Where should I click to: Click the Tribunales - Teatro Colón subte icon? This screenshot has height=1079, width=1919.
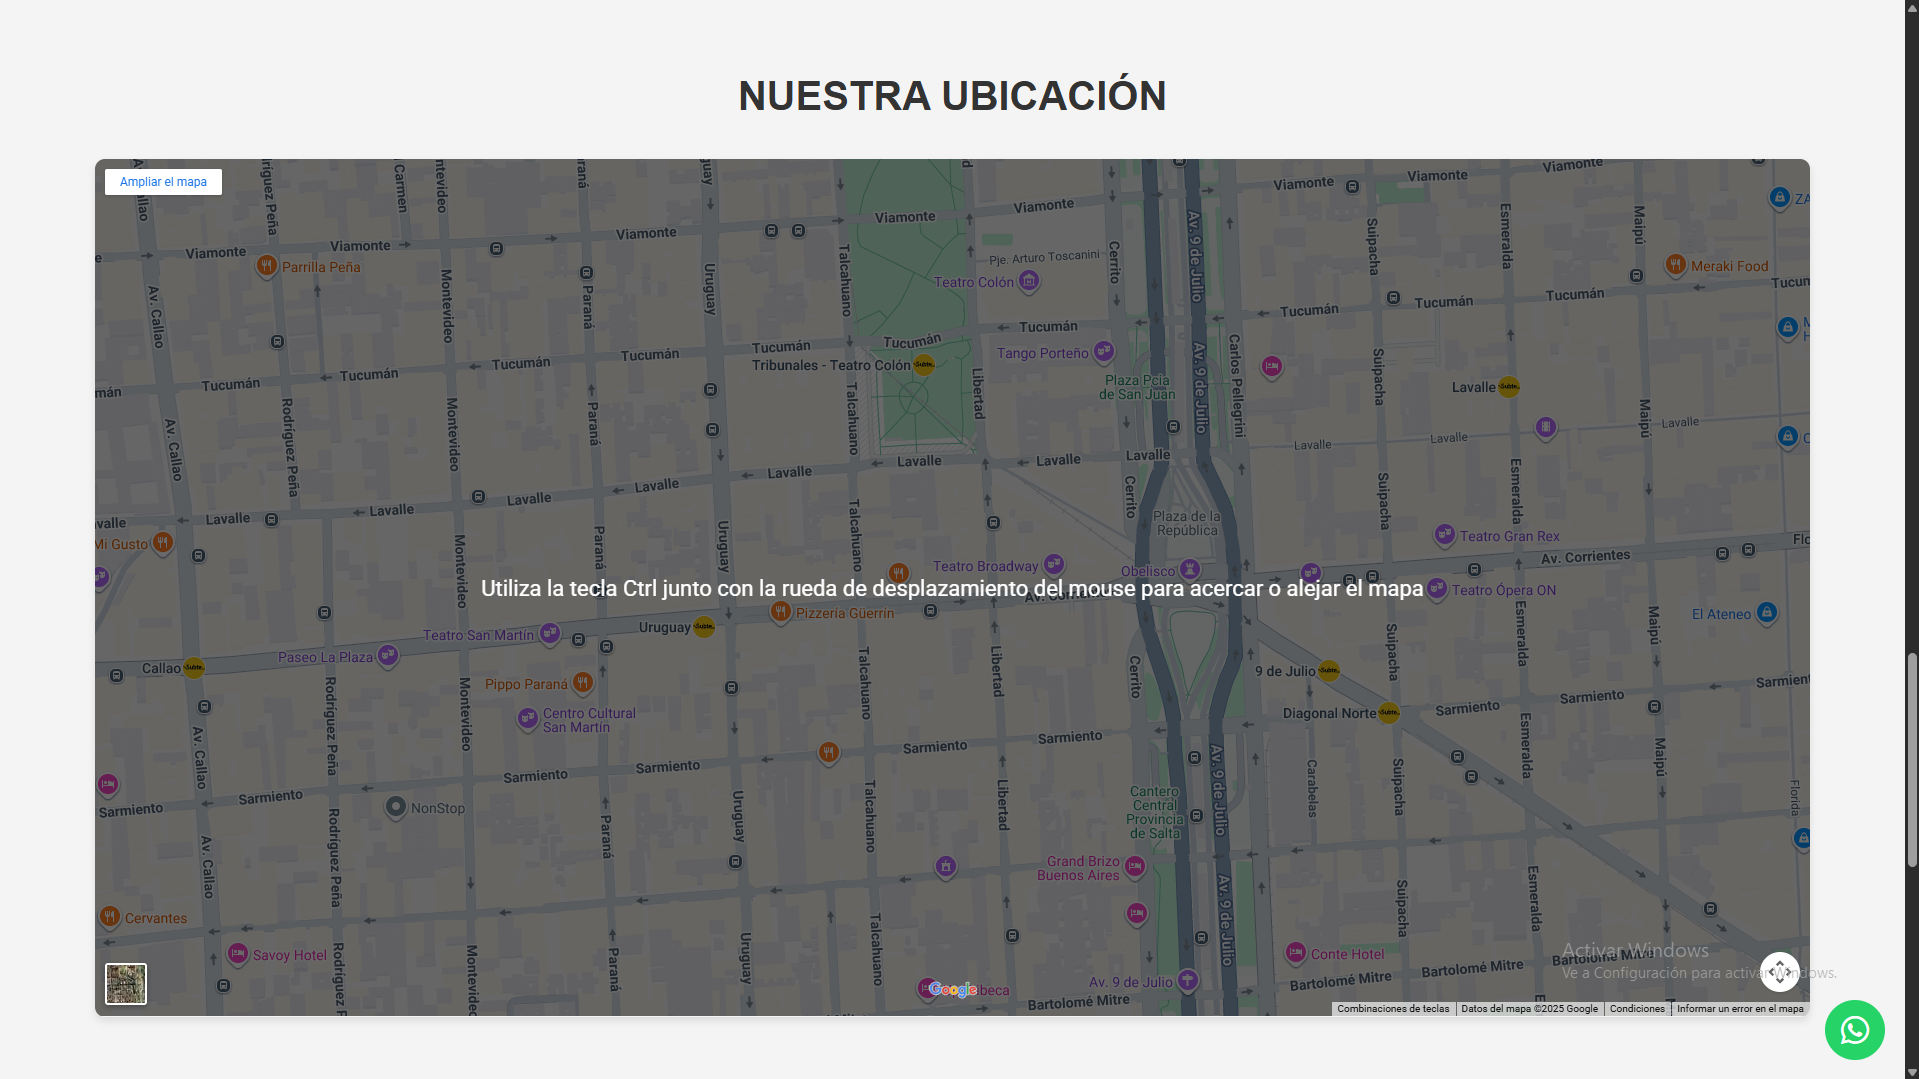pyautogui.click(x=924, y=364)
